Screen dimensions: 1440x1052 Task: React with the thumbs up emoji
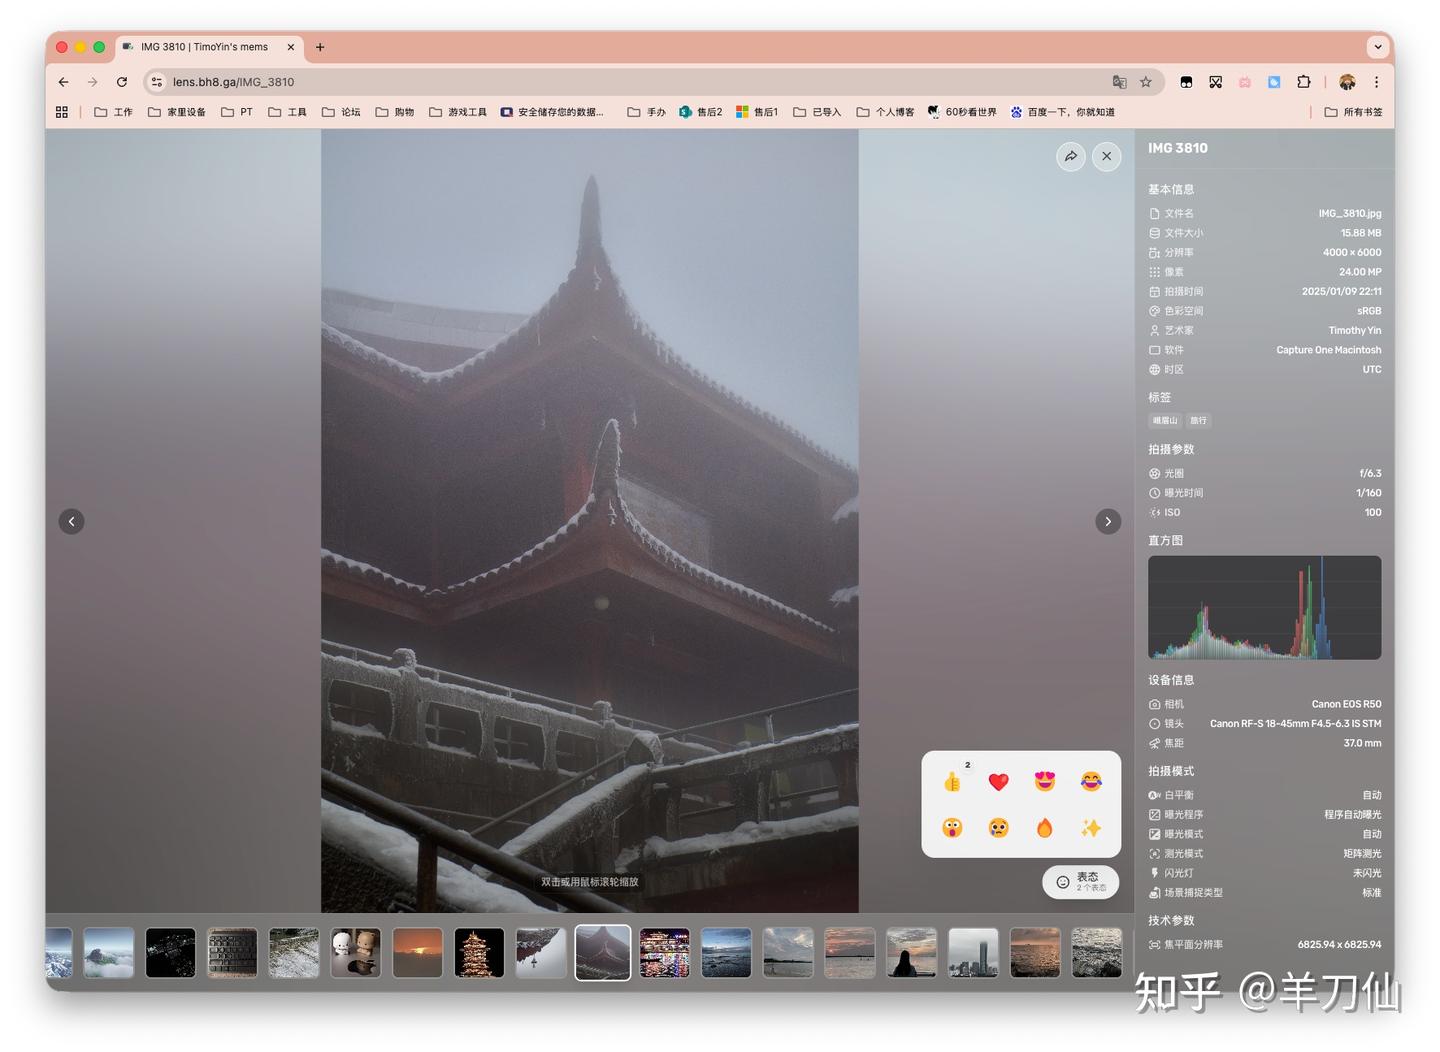point(952,781)
